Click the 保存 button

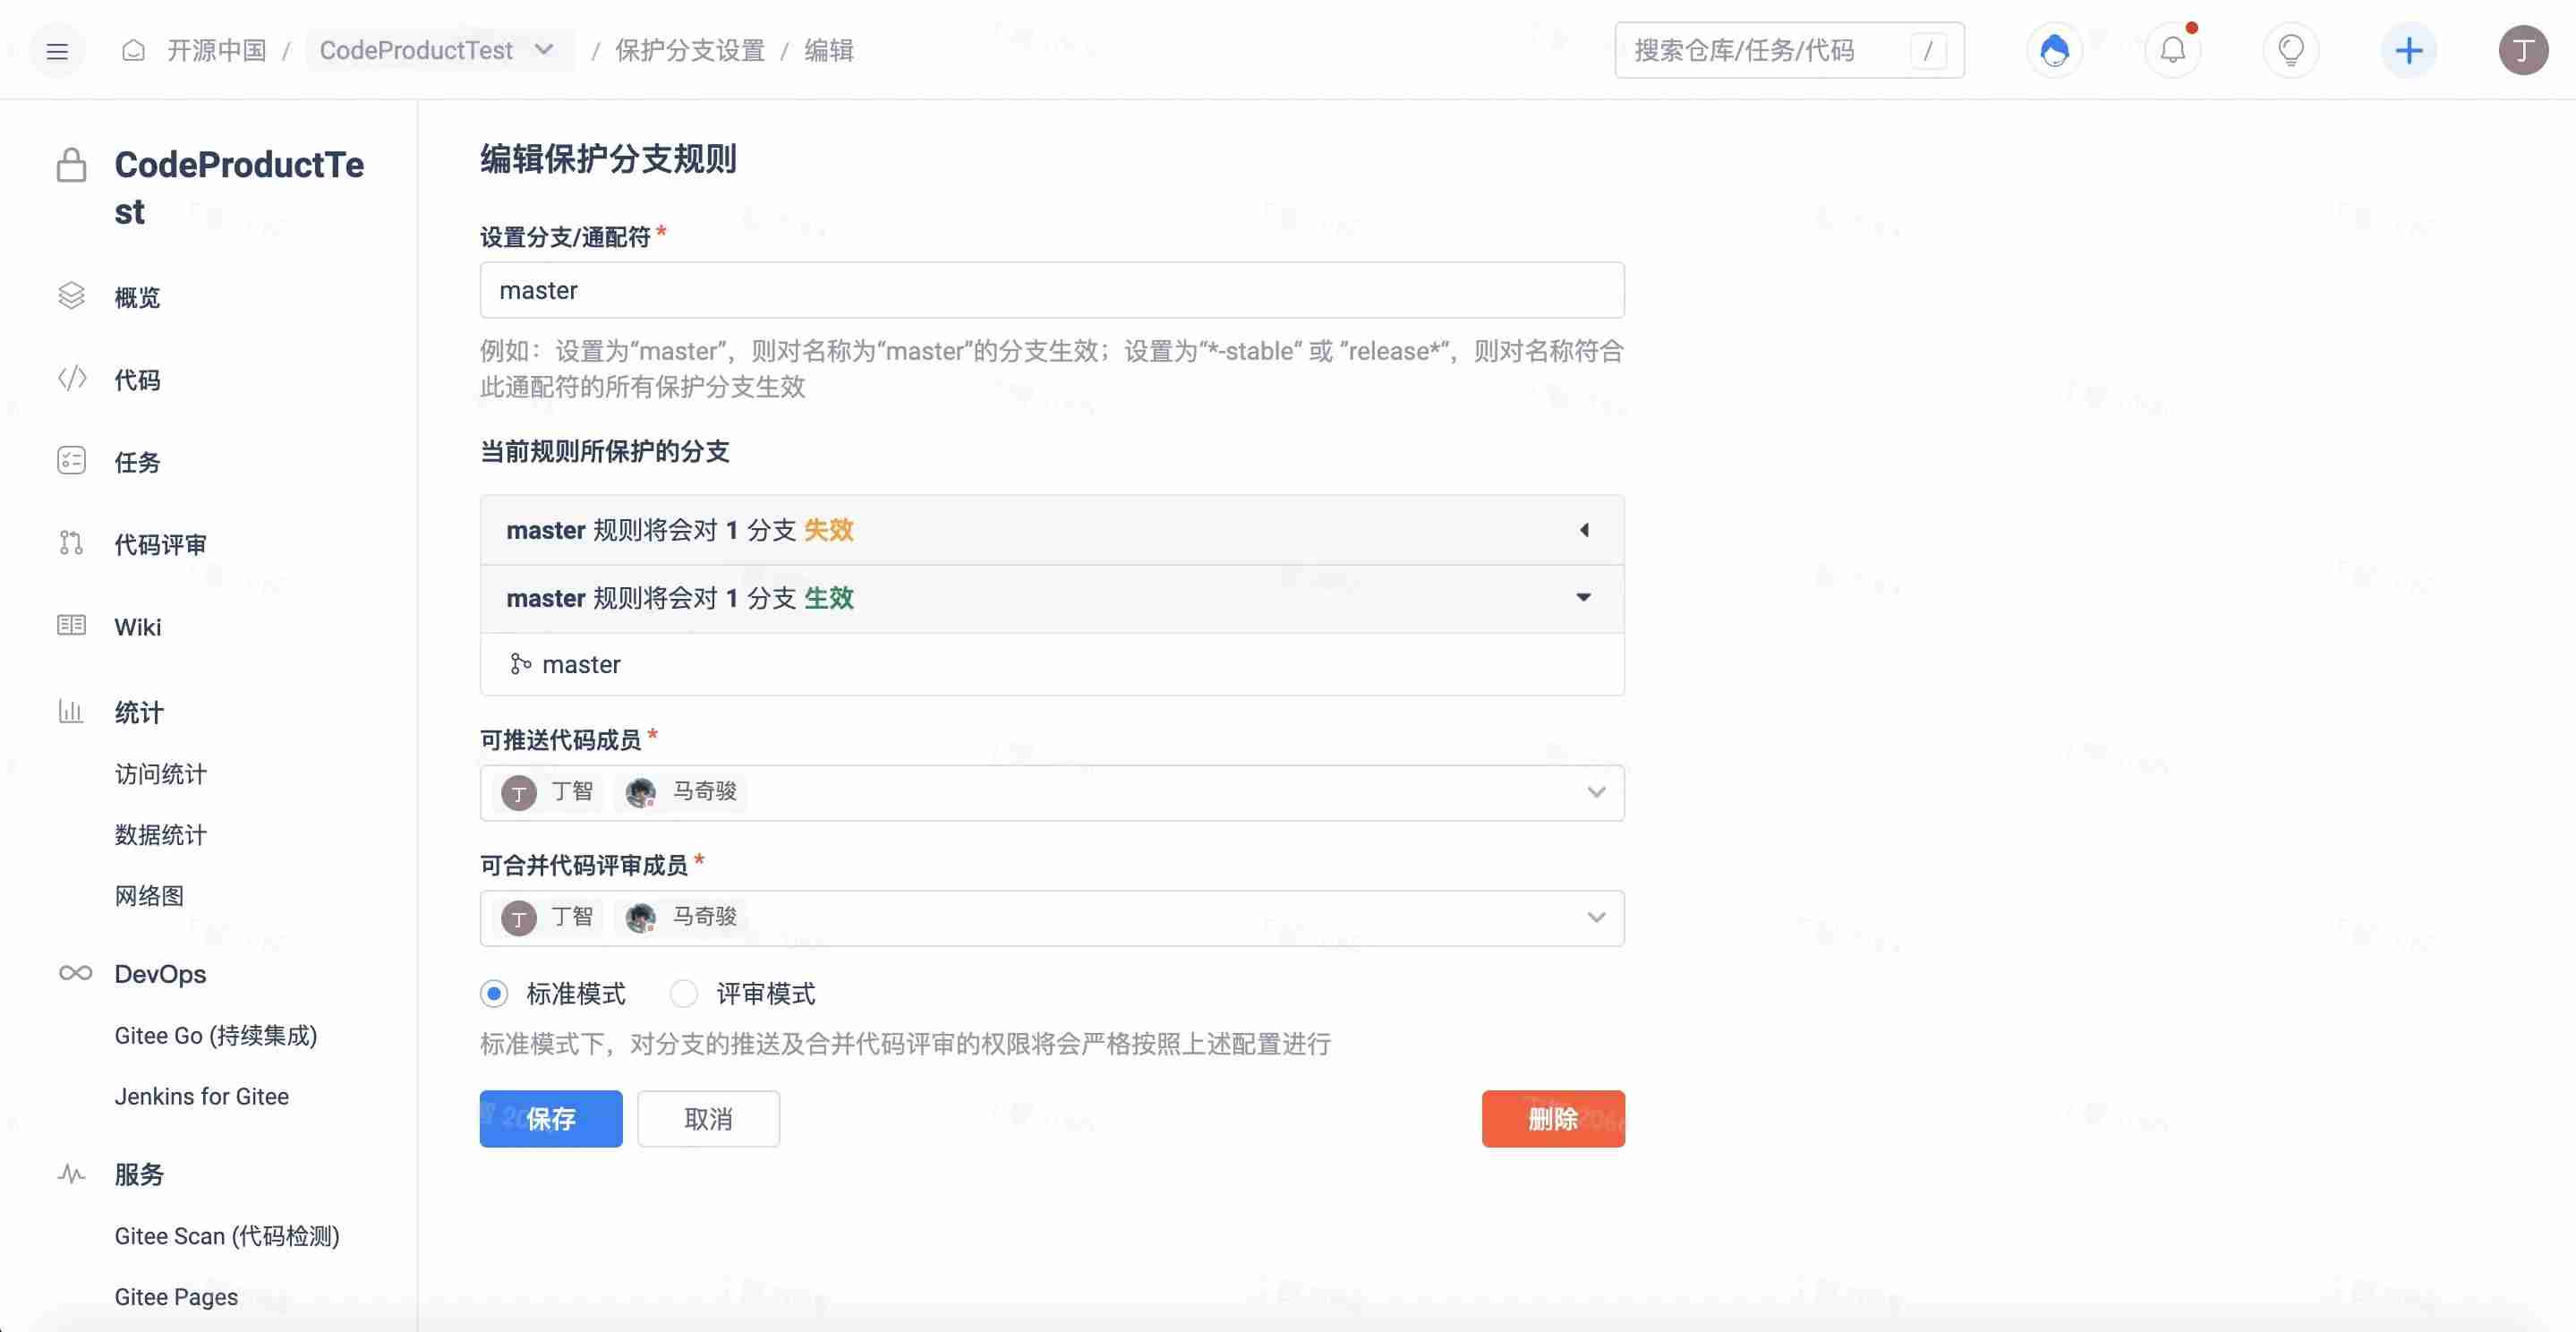(551, 1118)
